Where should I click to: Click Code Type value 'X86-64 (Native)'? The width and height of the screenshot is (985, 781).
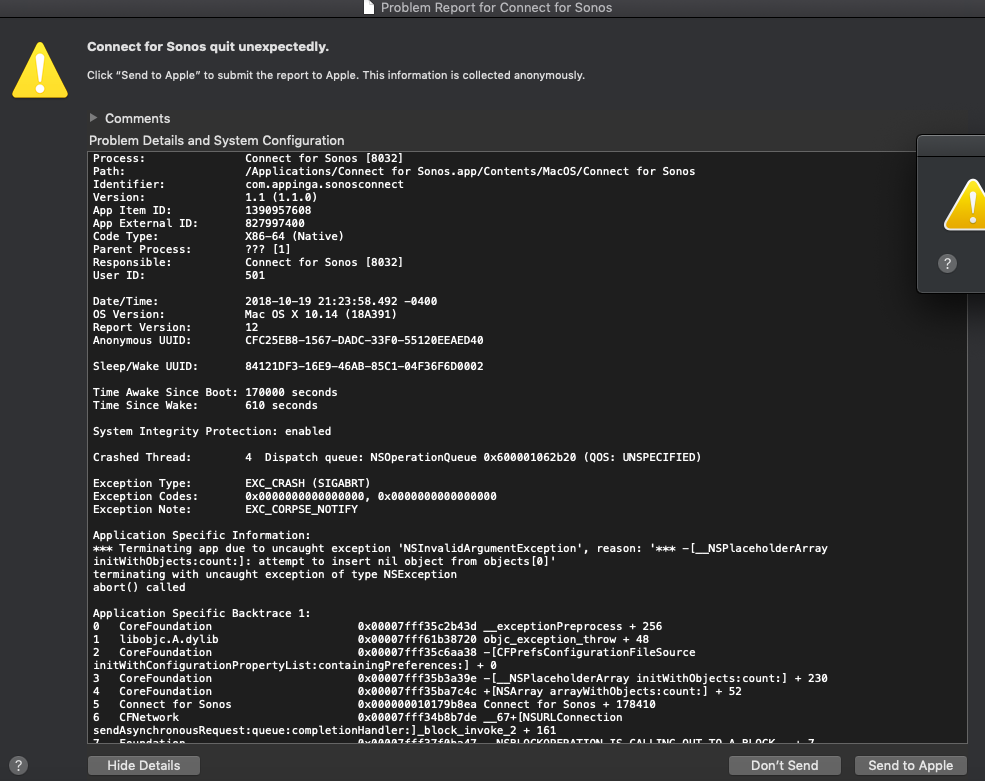point(294,236)
